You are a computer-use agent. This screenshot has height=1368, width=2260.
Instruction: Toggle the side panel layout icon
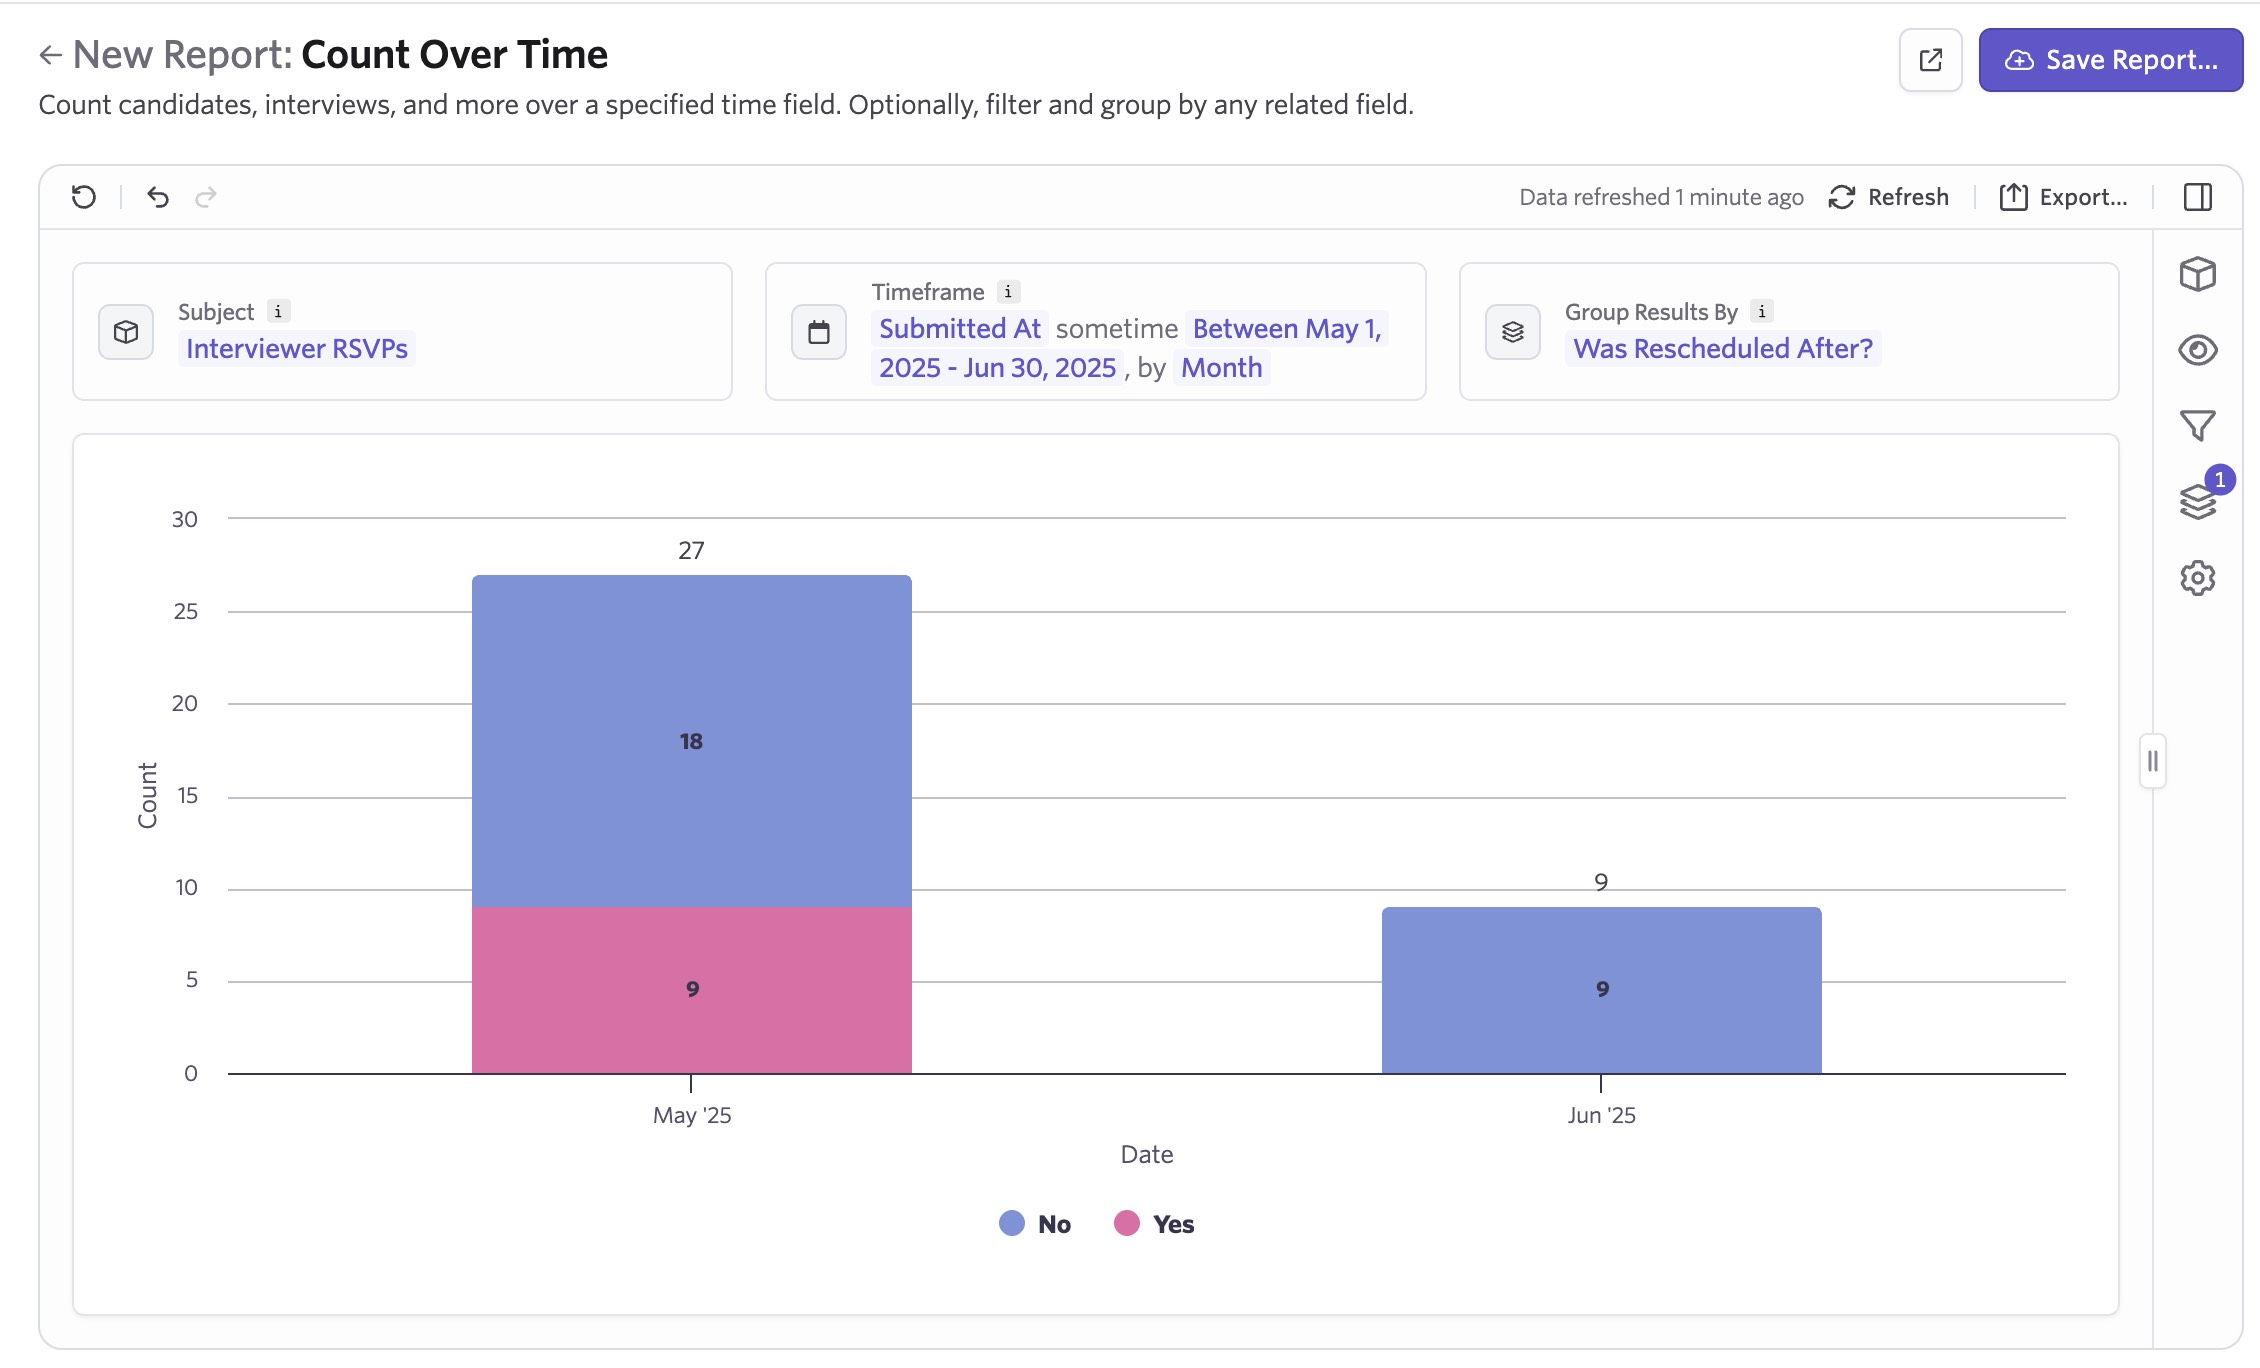click(x=2197, y=197)
